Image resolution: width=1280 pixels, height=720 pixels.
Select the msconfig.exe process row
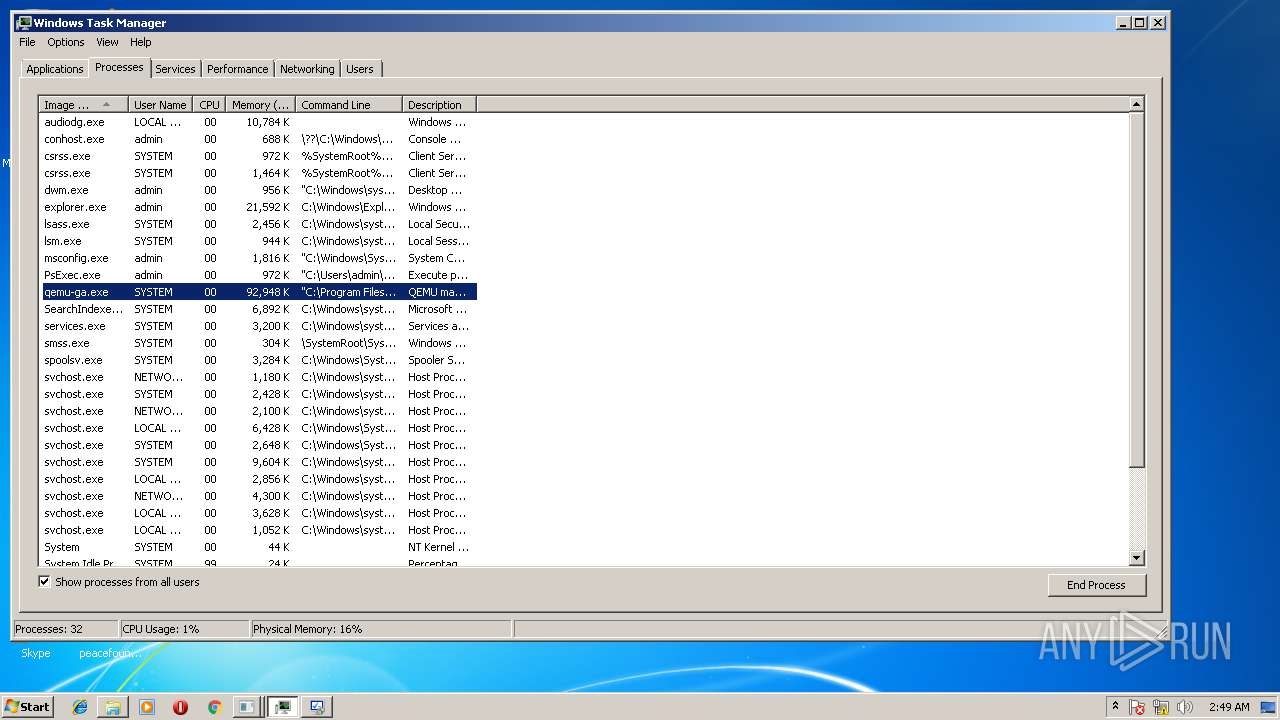(x=258, y=258)
